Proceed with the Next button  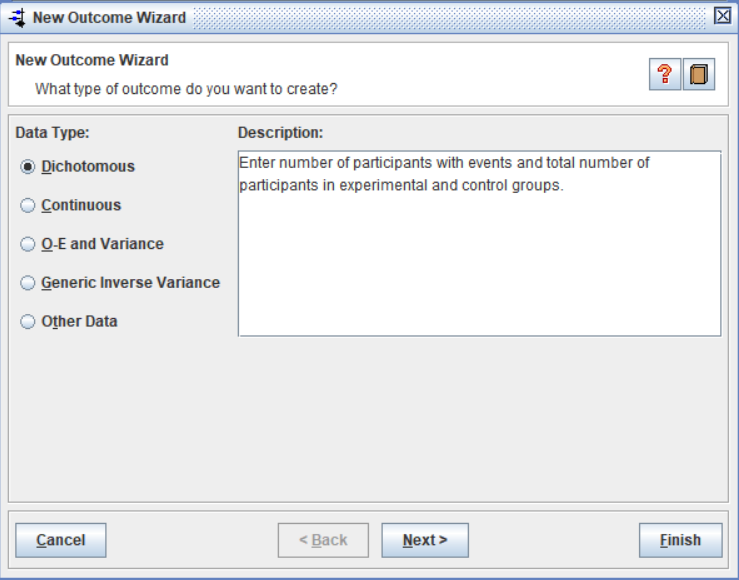[x=425, y=540]
